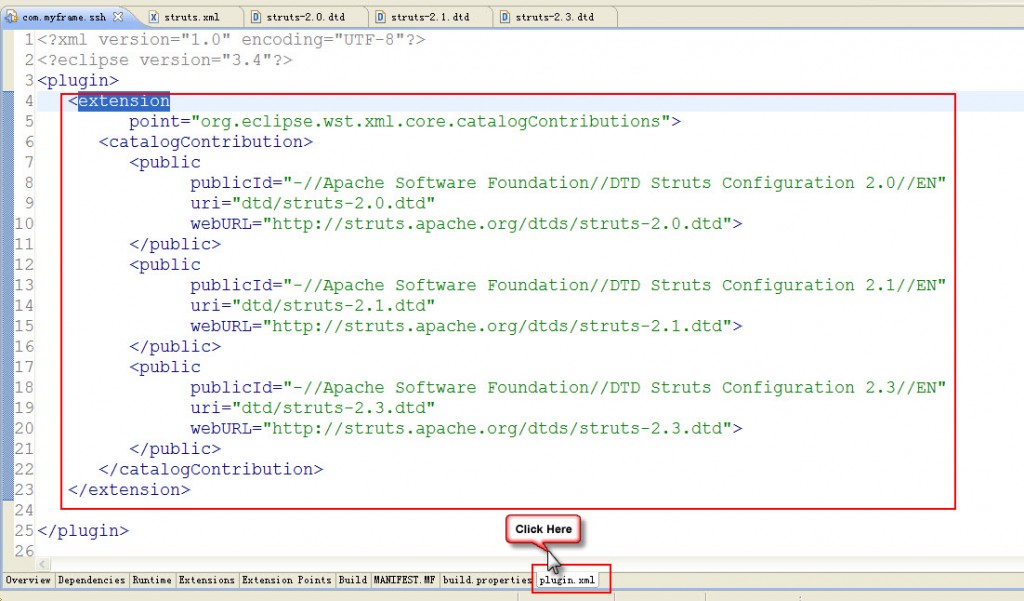Click the DTD icon on struts-2.1.dtd tab

[x=380, y=17]
